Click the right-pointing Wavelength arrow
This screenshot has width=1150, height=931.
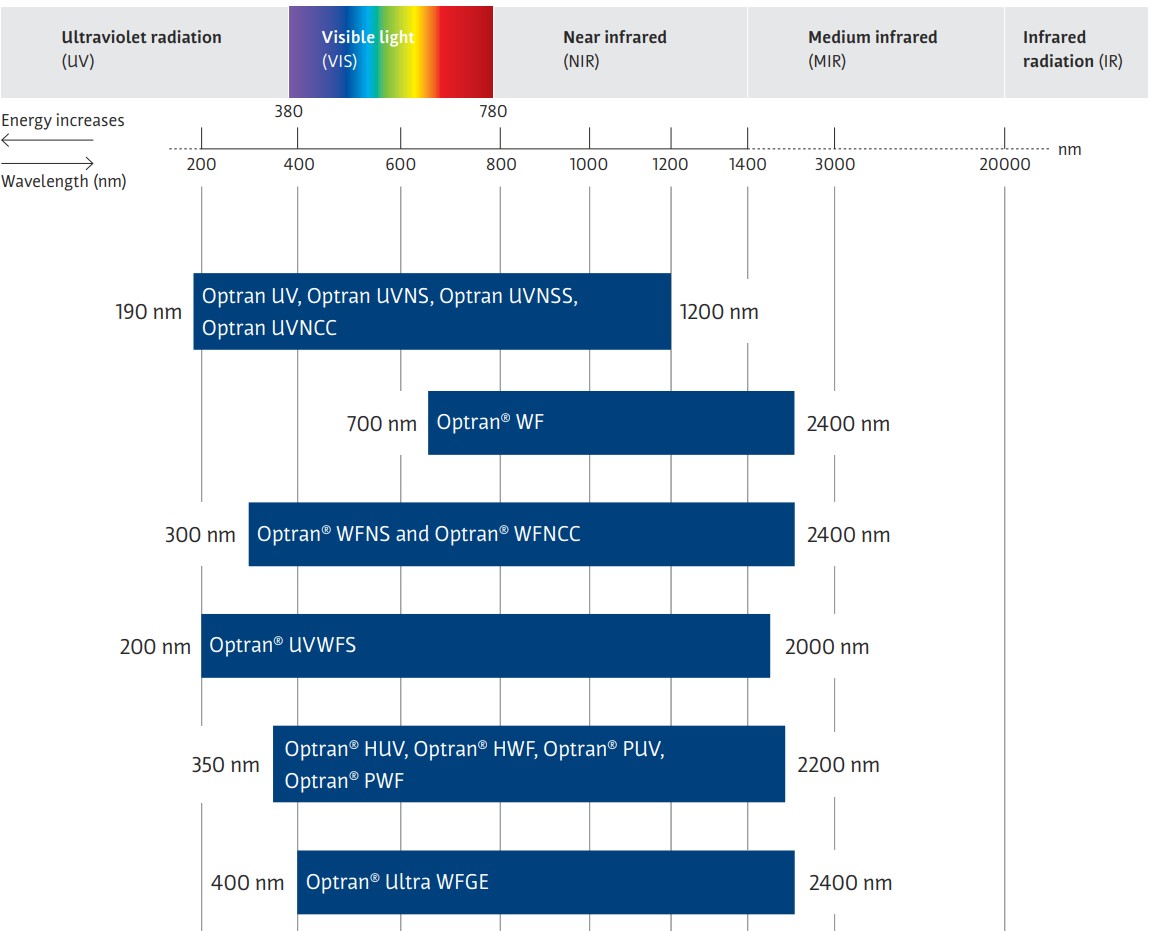pos(47,163)
